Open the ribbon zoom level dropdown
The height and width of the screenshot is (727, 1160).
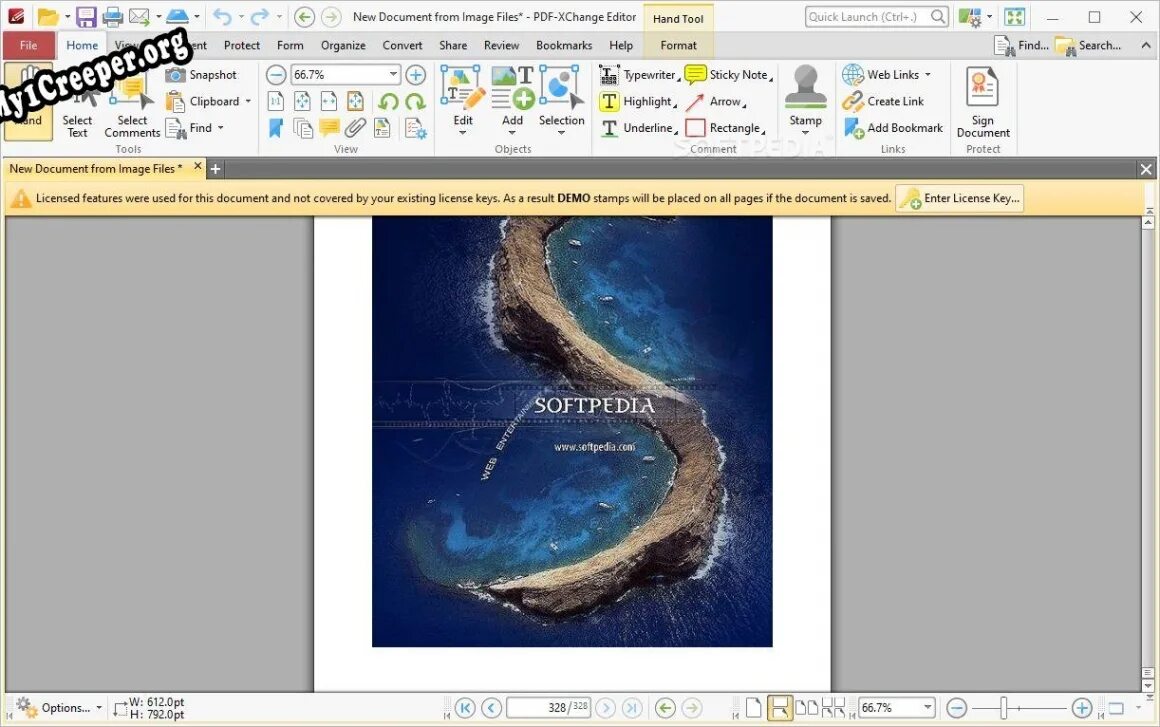394,75
